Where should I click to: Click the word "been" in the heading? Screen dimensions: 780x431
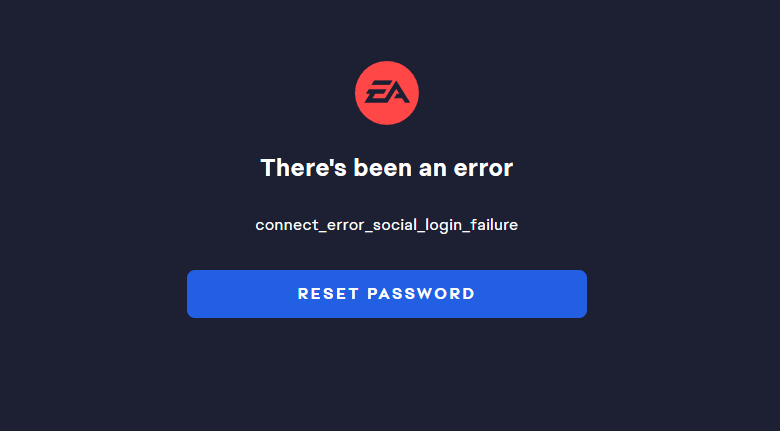click(383, 167)
